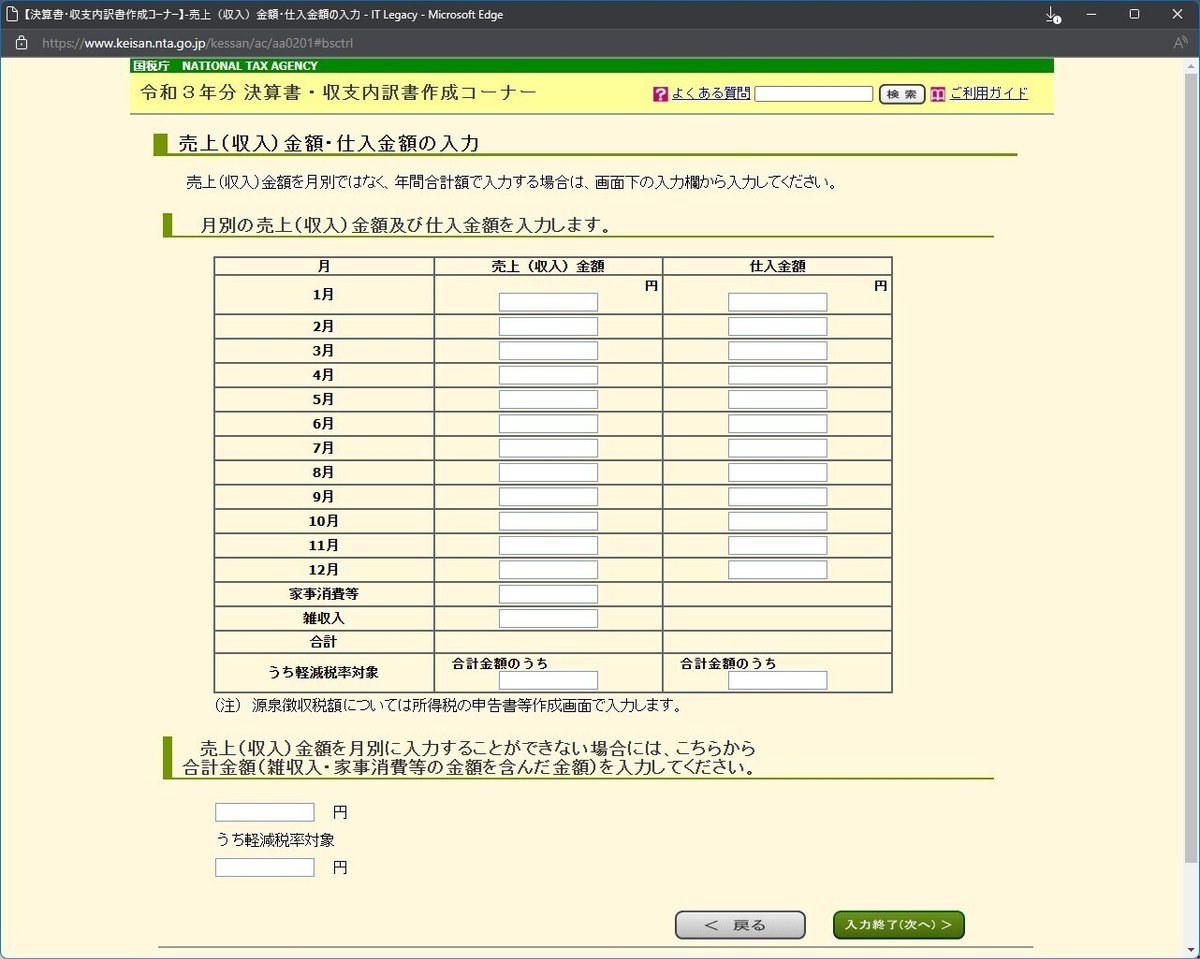Click the 3月 仕入金額 field
This screenshot has width=1200, height=959.
coord(778,351)
